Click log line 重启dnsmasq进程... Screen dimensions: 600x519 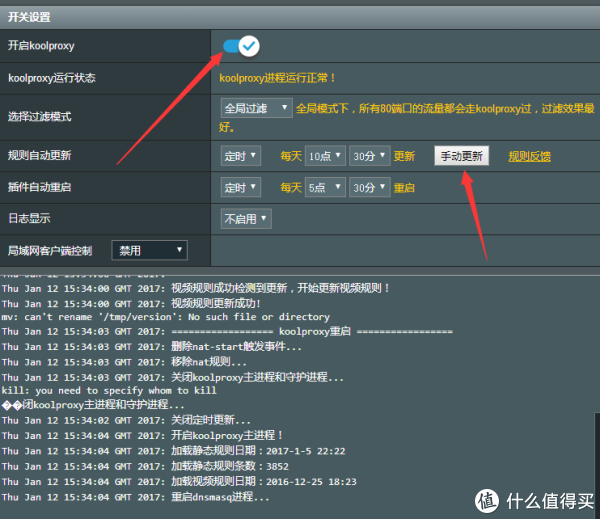(135, 497)
